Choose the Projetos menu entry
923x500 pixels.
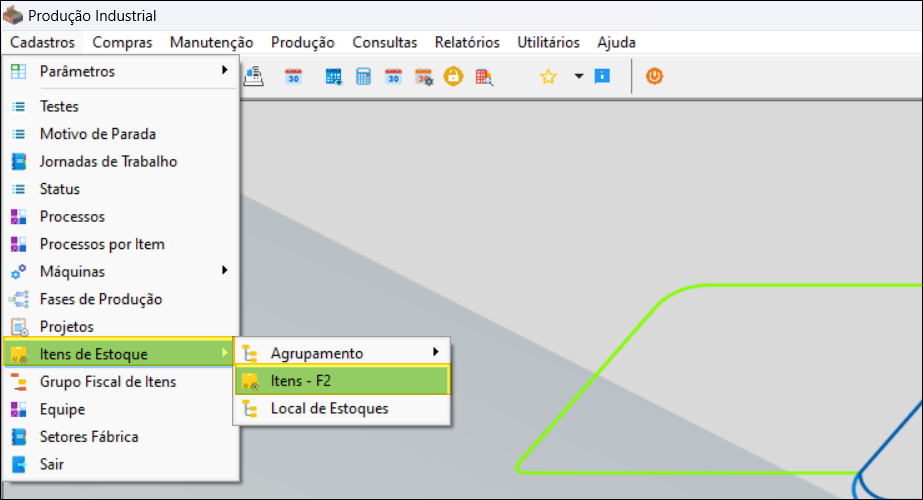click(x=120, y=326)
